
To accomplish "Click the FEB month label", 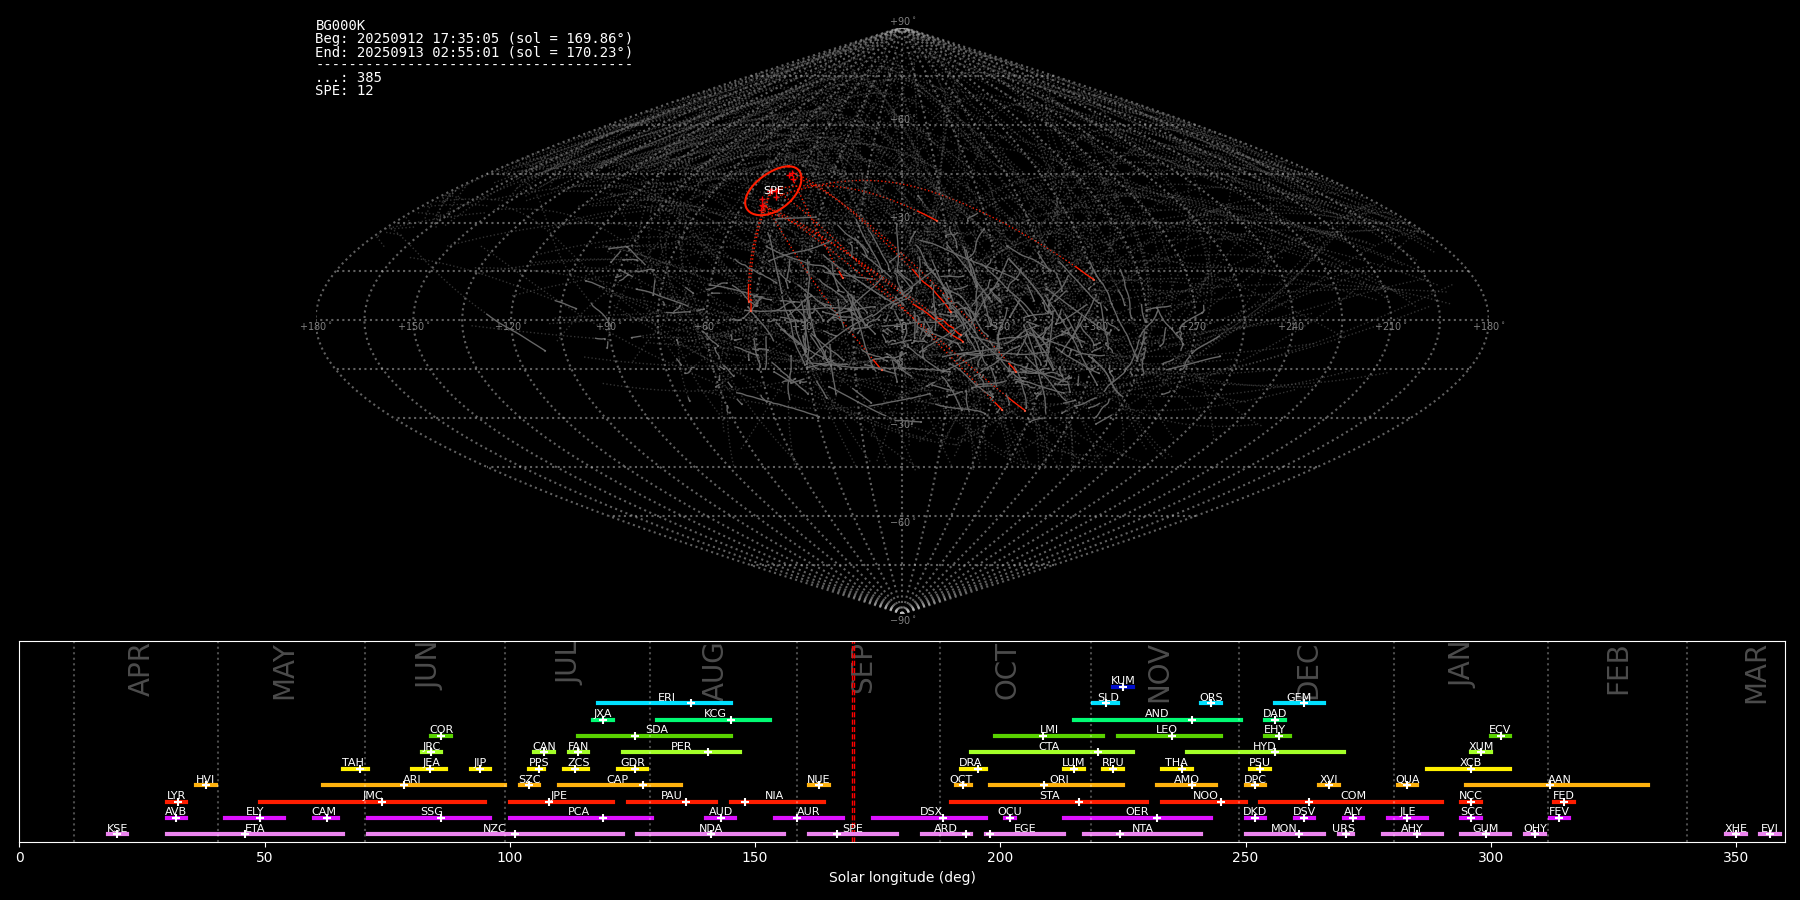I will pyautogui.click(x=1618, y=670).
